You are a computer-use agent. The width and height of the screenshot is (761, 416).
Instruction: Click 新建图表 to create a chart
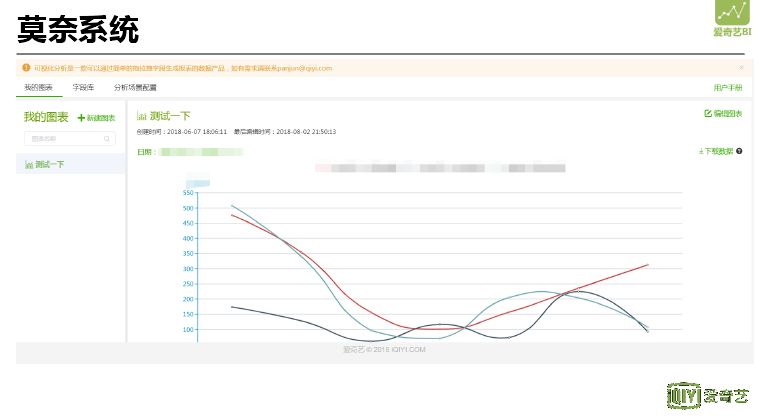(x=97, y=118)
